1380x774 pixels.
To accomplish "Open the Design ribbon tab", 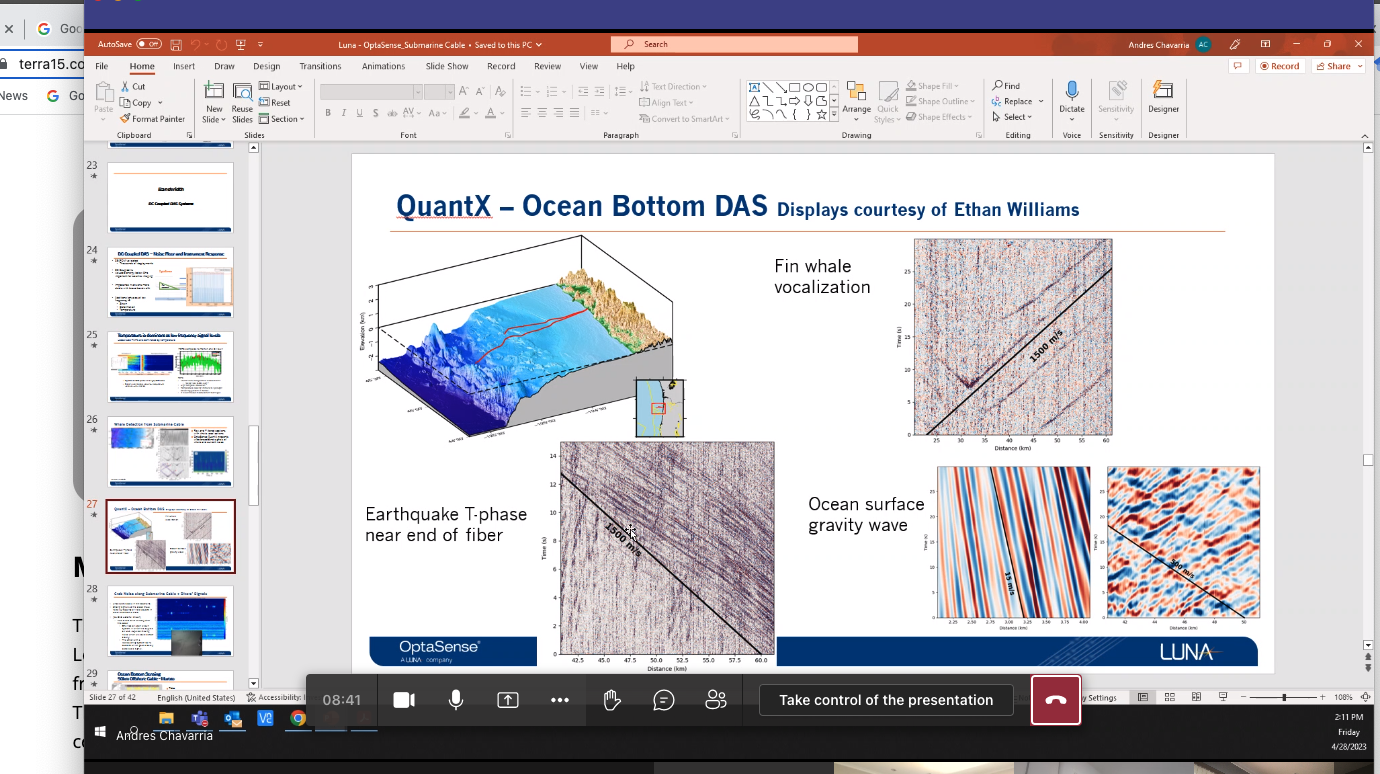I will (267, 66).
